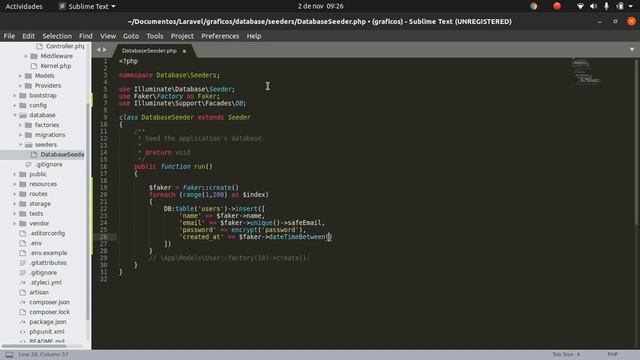Screen dimensions: 640x360
Task: Click Line 26, Column 57 status text
Action: click(43, 354)
